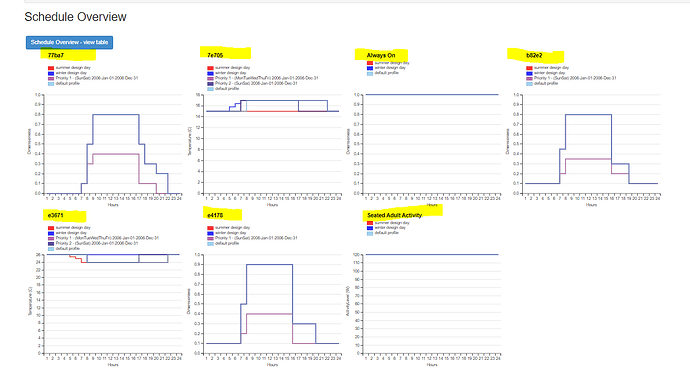Click 'Priority 1 - (SunSat)' label in b82e2 legend
The image size is (690, 373).
coord(575,78)
